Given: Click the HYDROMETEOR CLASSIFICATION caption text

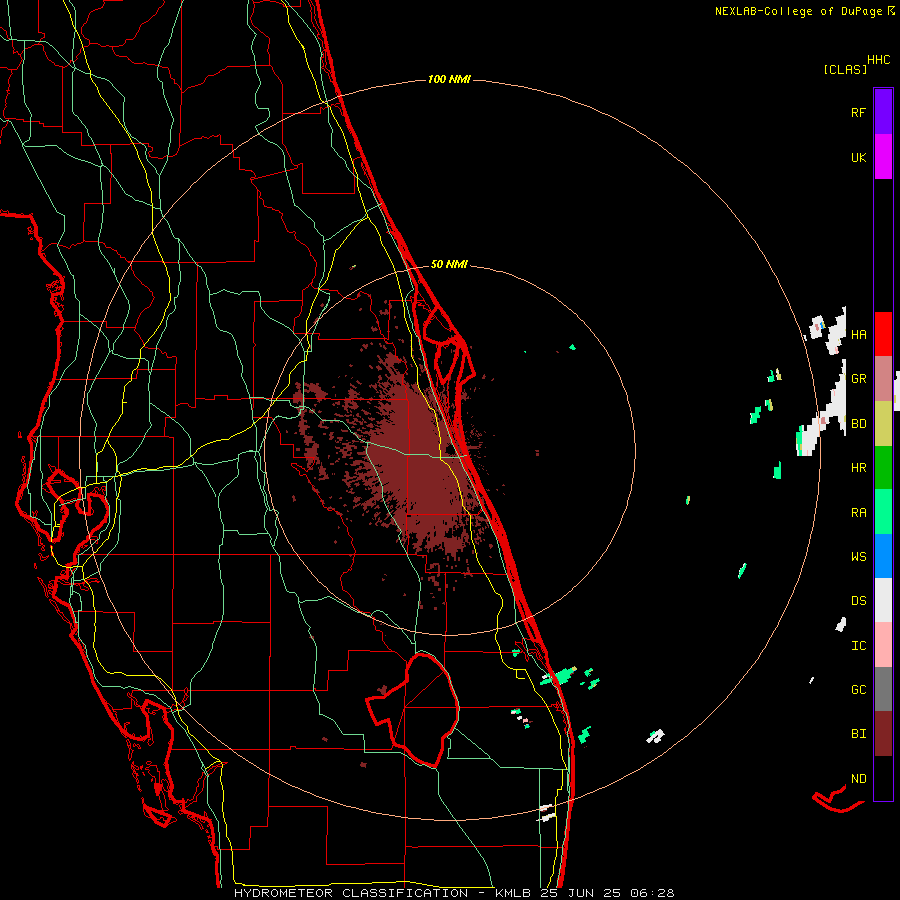Looking at the screenshot, I should pyautogui.click(x=351, y=893).
